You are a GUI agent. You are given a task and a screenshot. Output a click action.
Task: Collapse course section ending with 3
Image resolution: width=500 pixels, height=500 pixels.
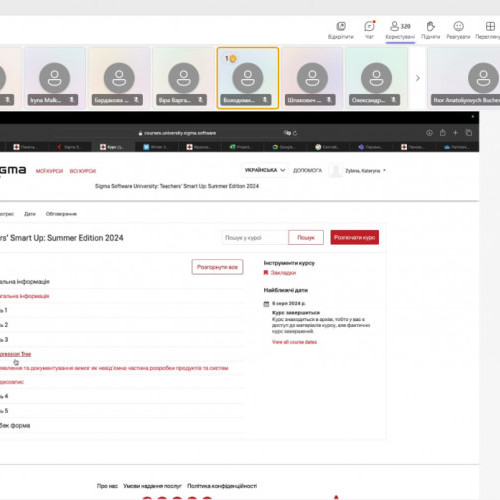pyautogui.click(x=122, y=340)
